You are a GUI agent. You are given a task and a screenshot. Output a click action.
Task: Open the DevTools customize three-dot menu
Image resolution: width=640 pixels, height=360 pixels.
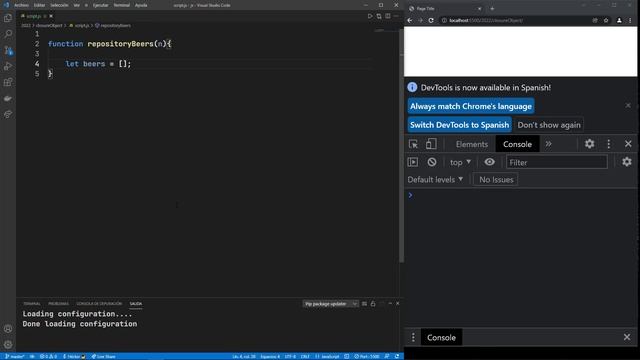609,144
